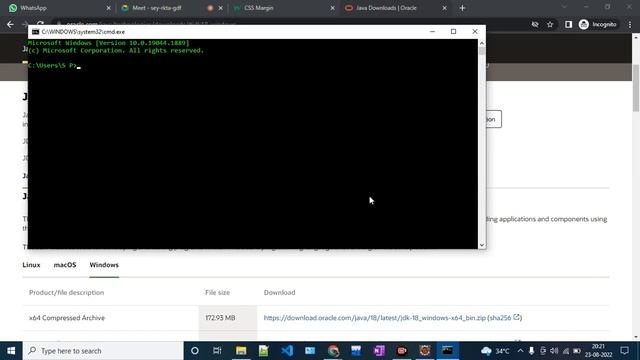Click the cmd.exe title bar icon
The height and width of the screenshot is (360, 640).
click(x=36, y=31)
